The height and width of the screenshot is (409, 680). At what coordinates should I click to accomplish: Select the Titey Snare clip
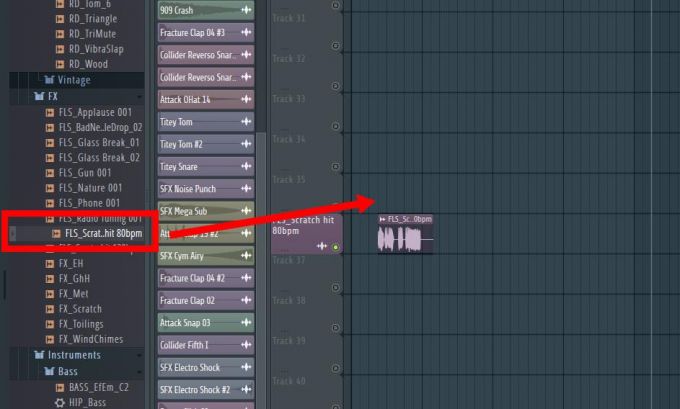coord(206,167)
